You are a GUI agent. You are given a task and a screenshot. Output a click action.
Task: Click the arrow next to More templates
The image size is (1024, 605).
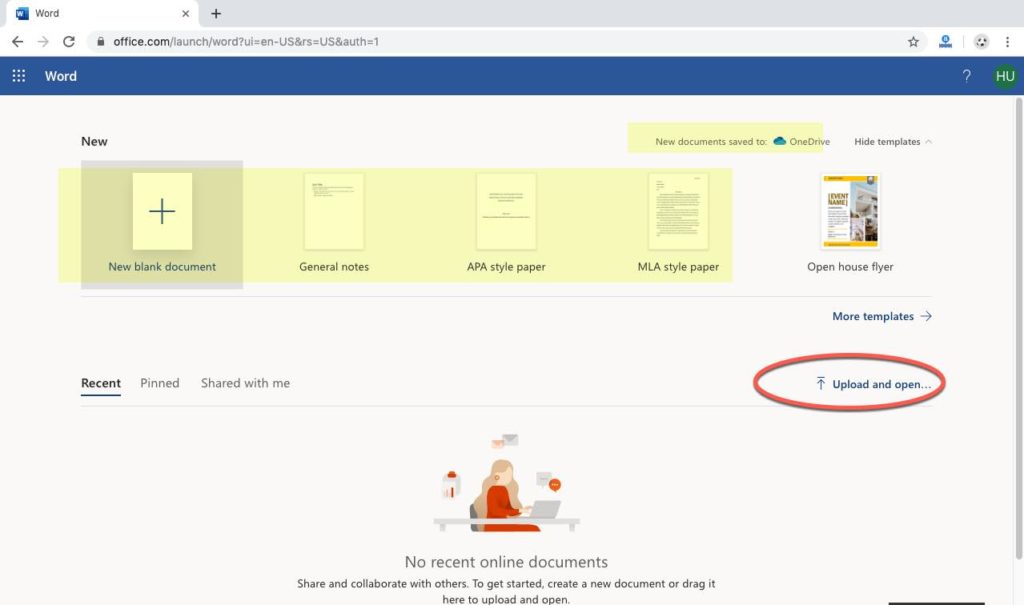(926, 316)
